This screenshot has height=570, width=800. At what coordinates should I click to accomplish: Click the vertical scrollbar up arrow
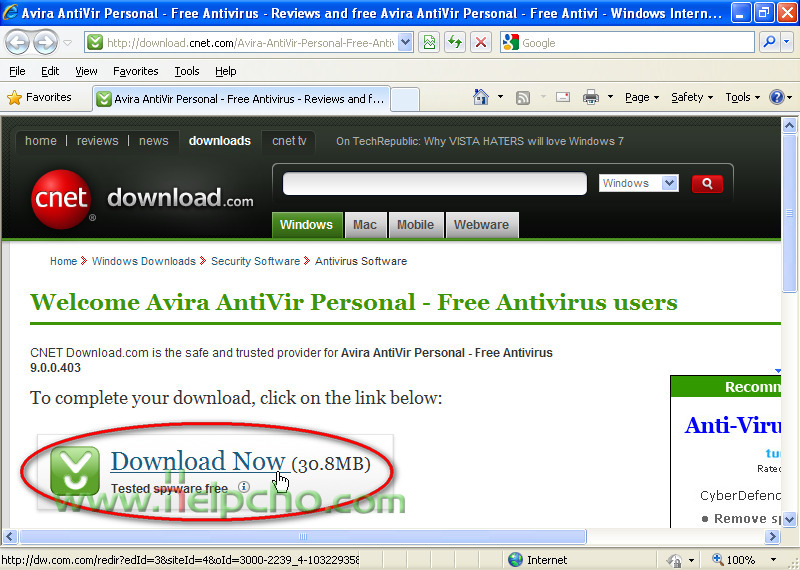(789, 125)
